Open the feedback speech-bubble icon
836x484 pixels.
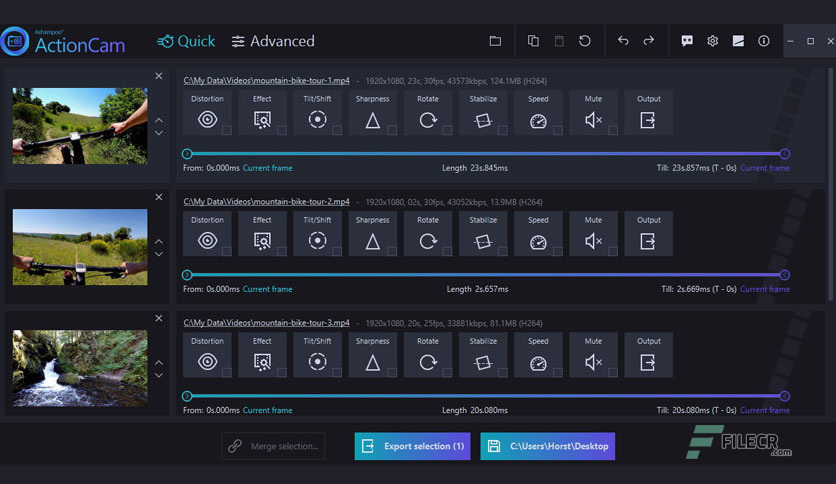pos(687,41)
